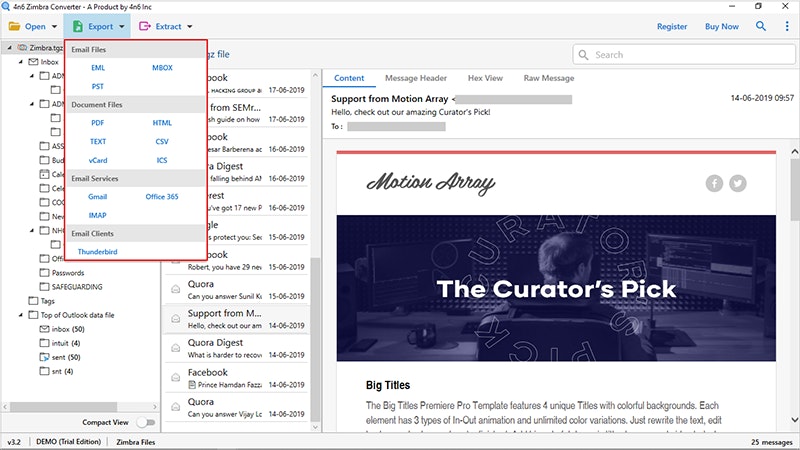
Task: Choose ICS export format
Action: [162, 160]
